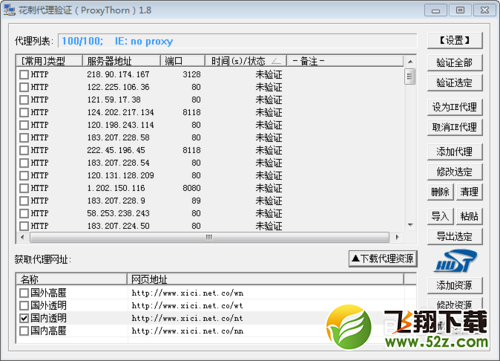Enable the 国内高匿 source checkbox
500x361 pixels.
coord(24,331)
